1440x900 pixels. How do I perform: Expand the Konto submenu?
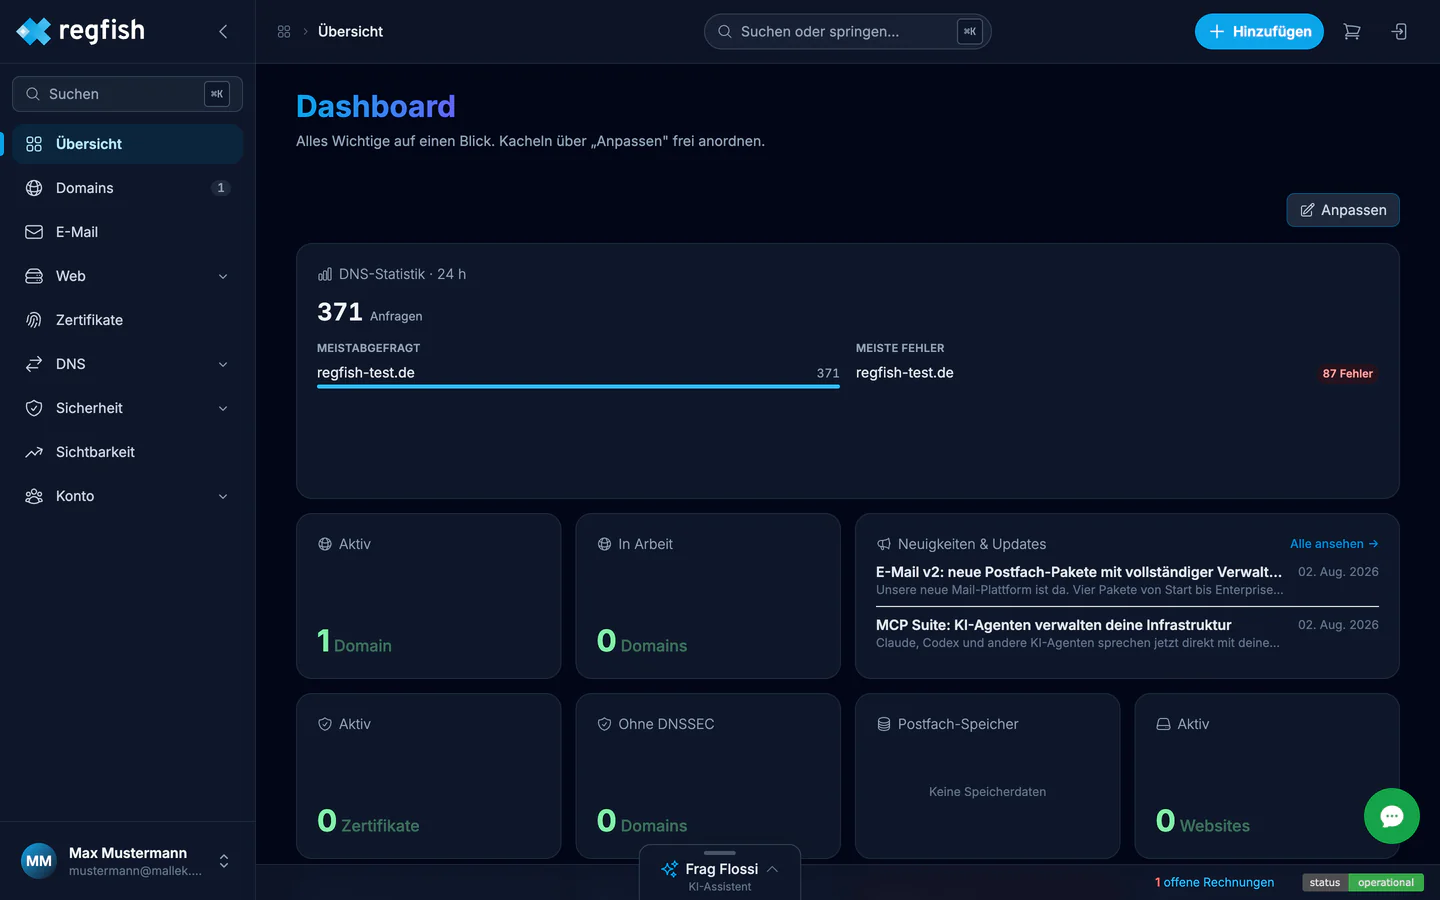click(223, 496)
